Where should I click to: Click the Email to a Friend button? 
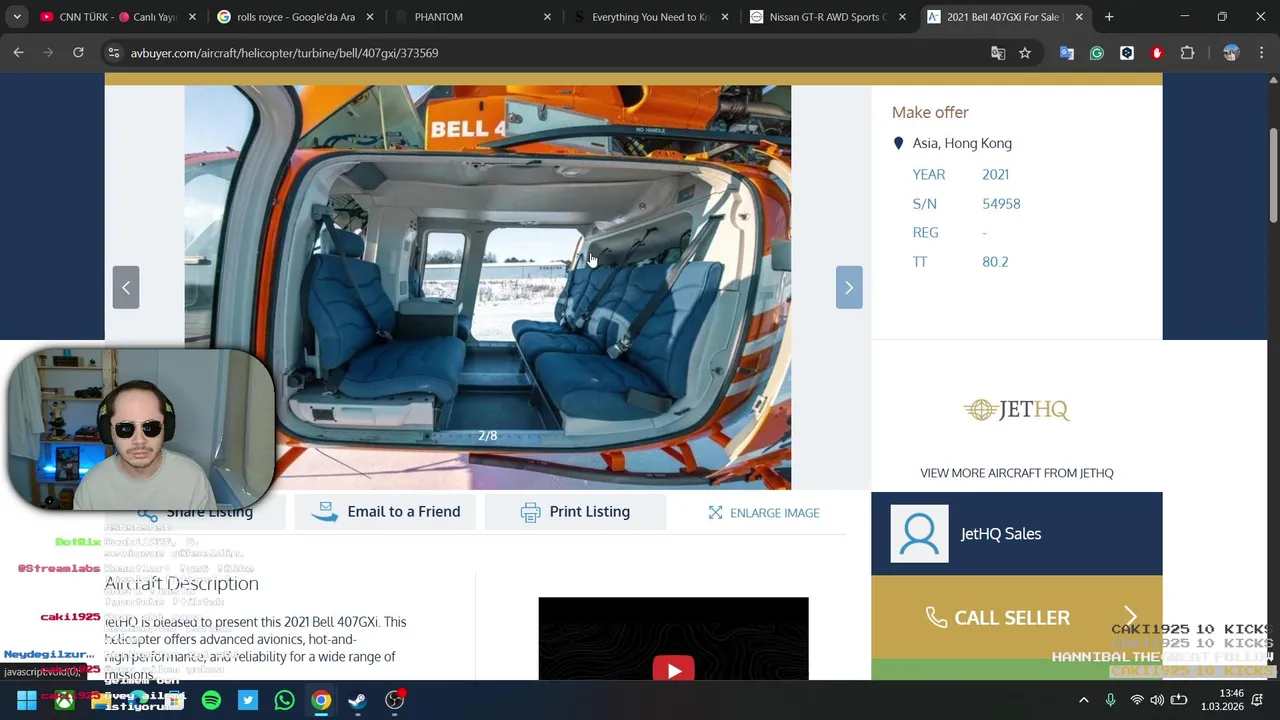(385, 512)
